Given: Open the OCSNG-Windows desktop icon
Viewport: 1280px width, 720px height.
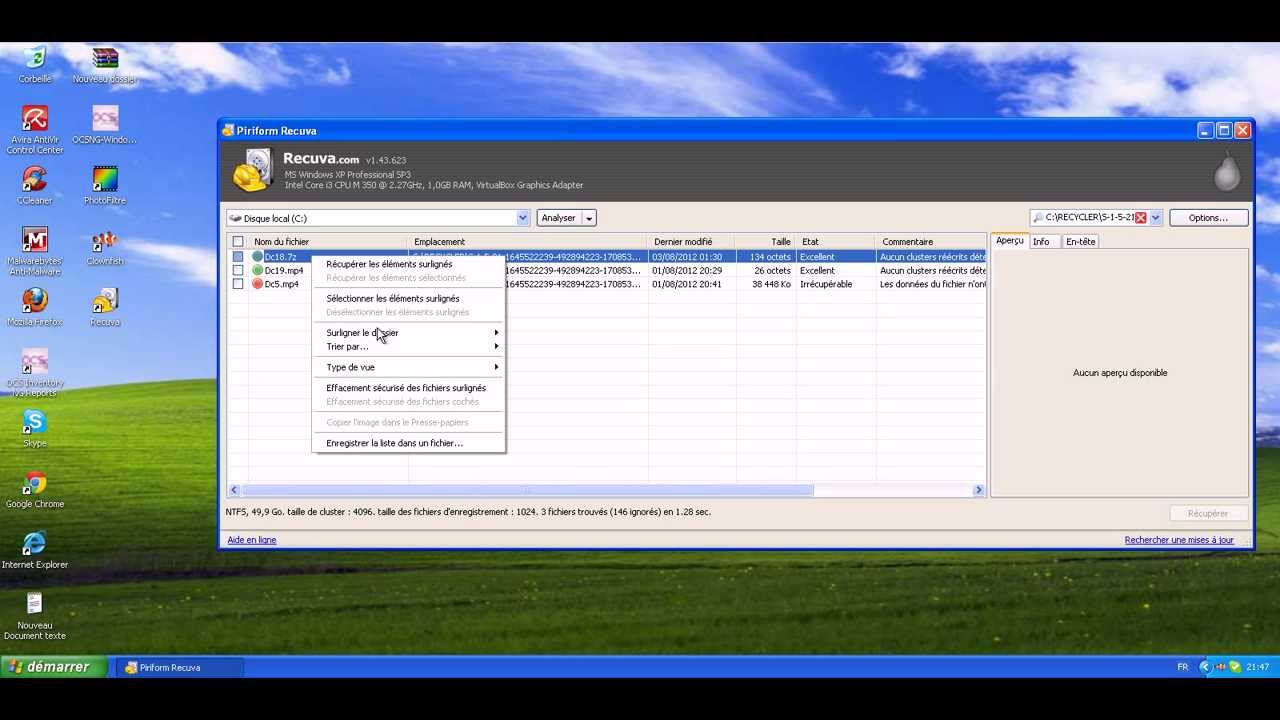Looking at the screenshot, I should tap(105, 125).
